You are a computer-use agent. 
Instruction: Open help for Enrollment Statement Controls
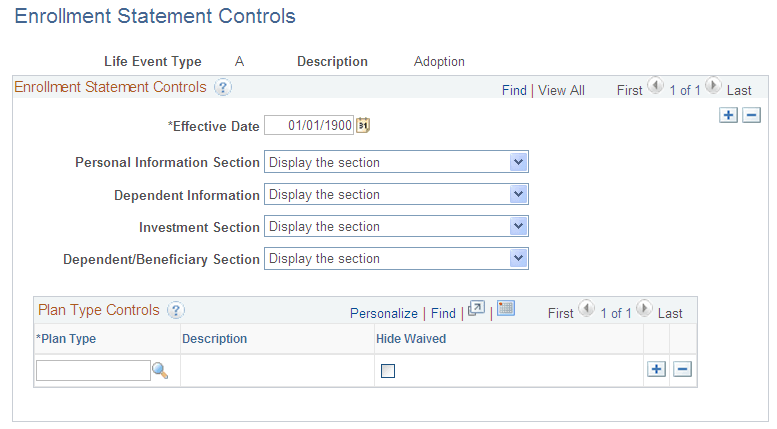tap(223, 87)
